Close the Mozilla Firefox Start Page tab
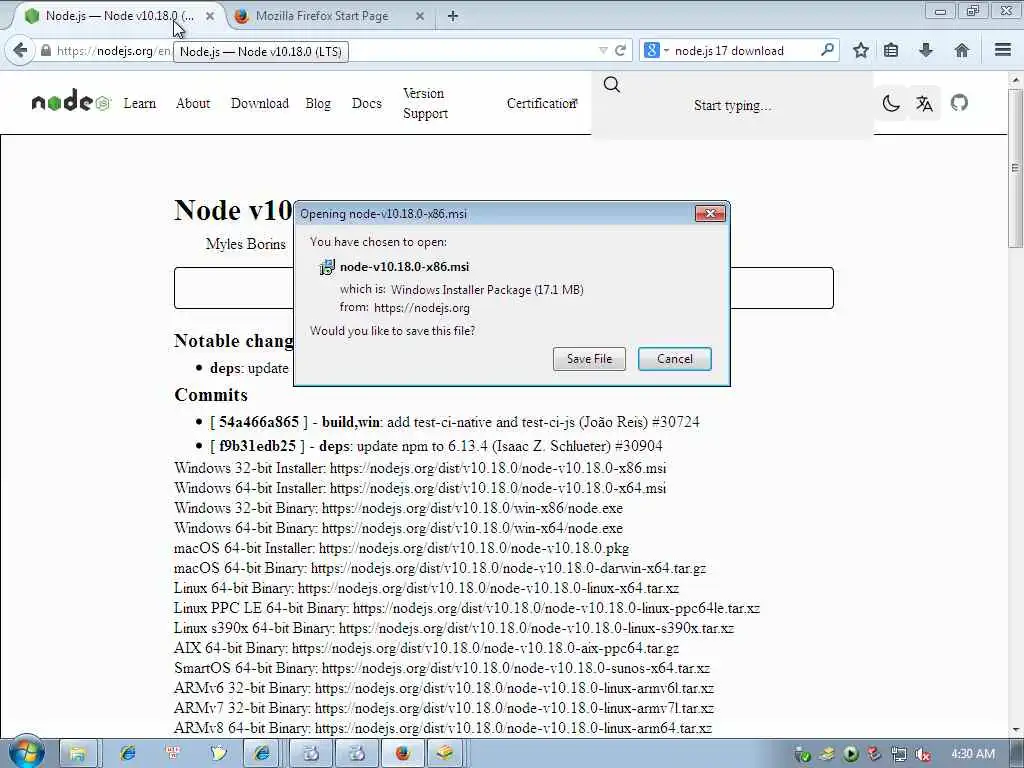Screen dimensions: 1024x768 coord(420,16)
